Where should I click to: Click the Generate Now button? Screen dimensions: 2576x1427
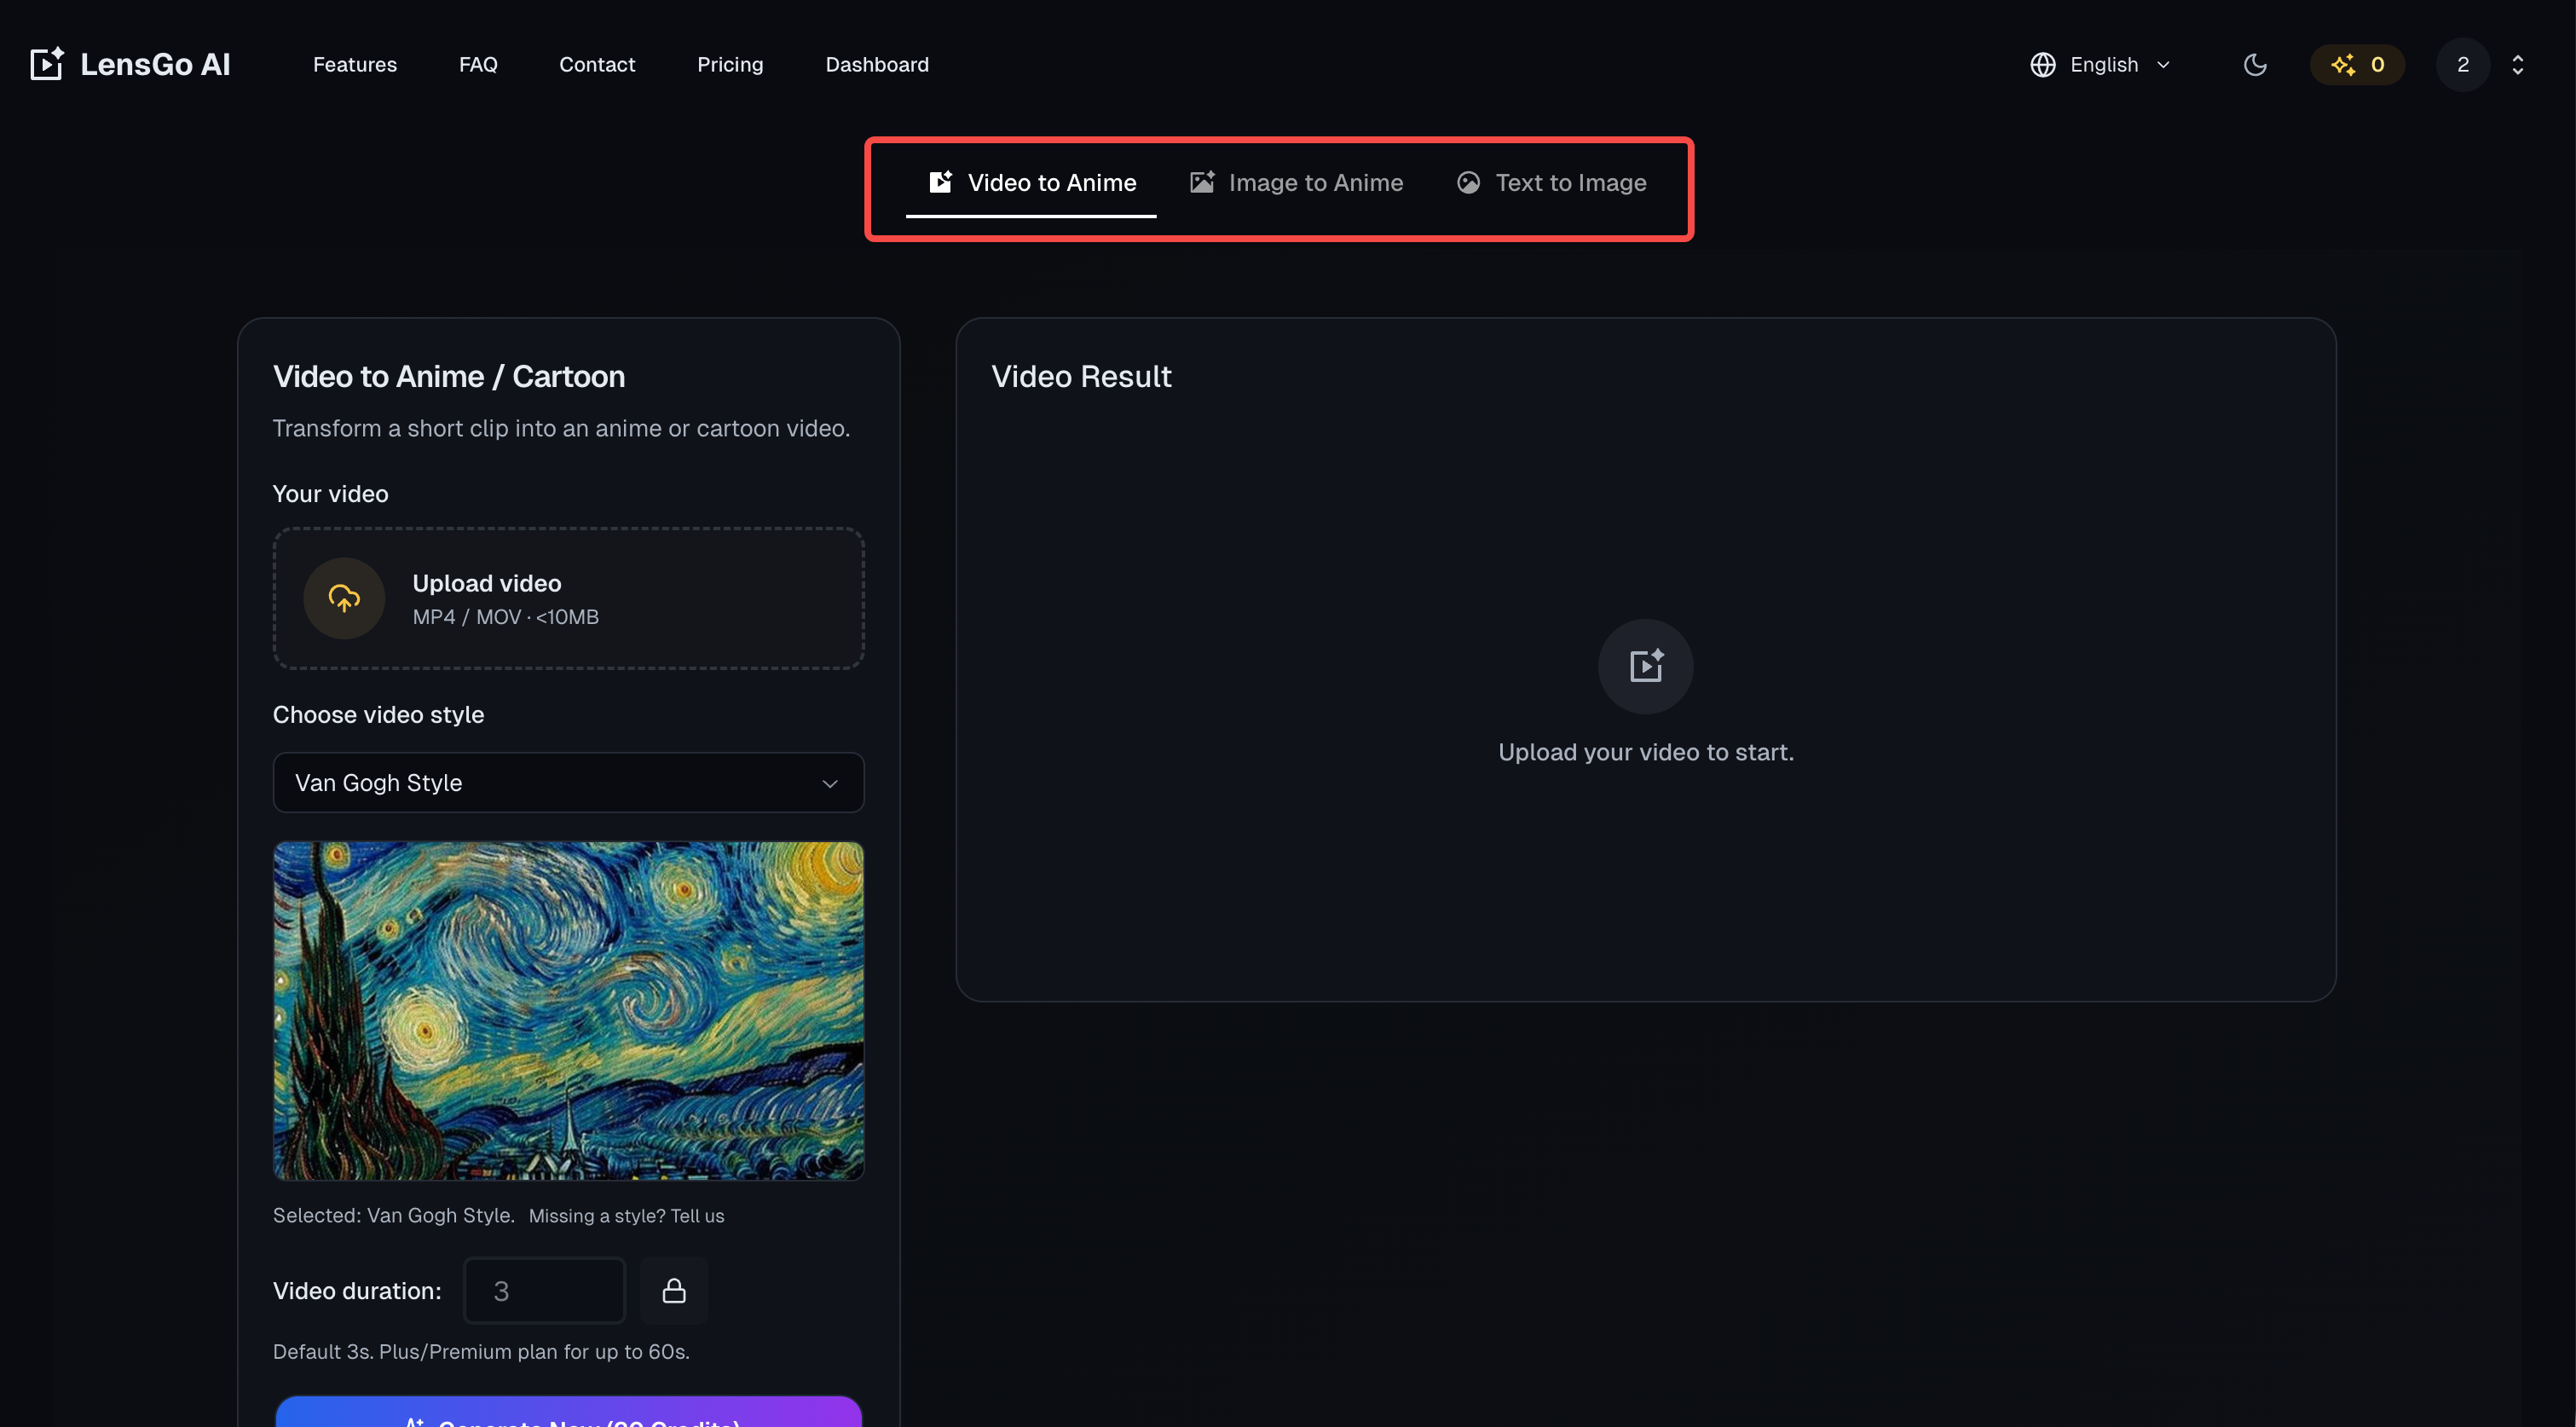pos(568,1414)
